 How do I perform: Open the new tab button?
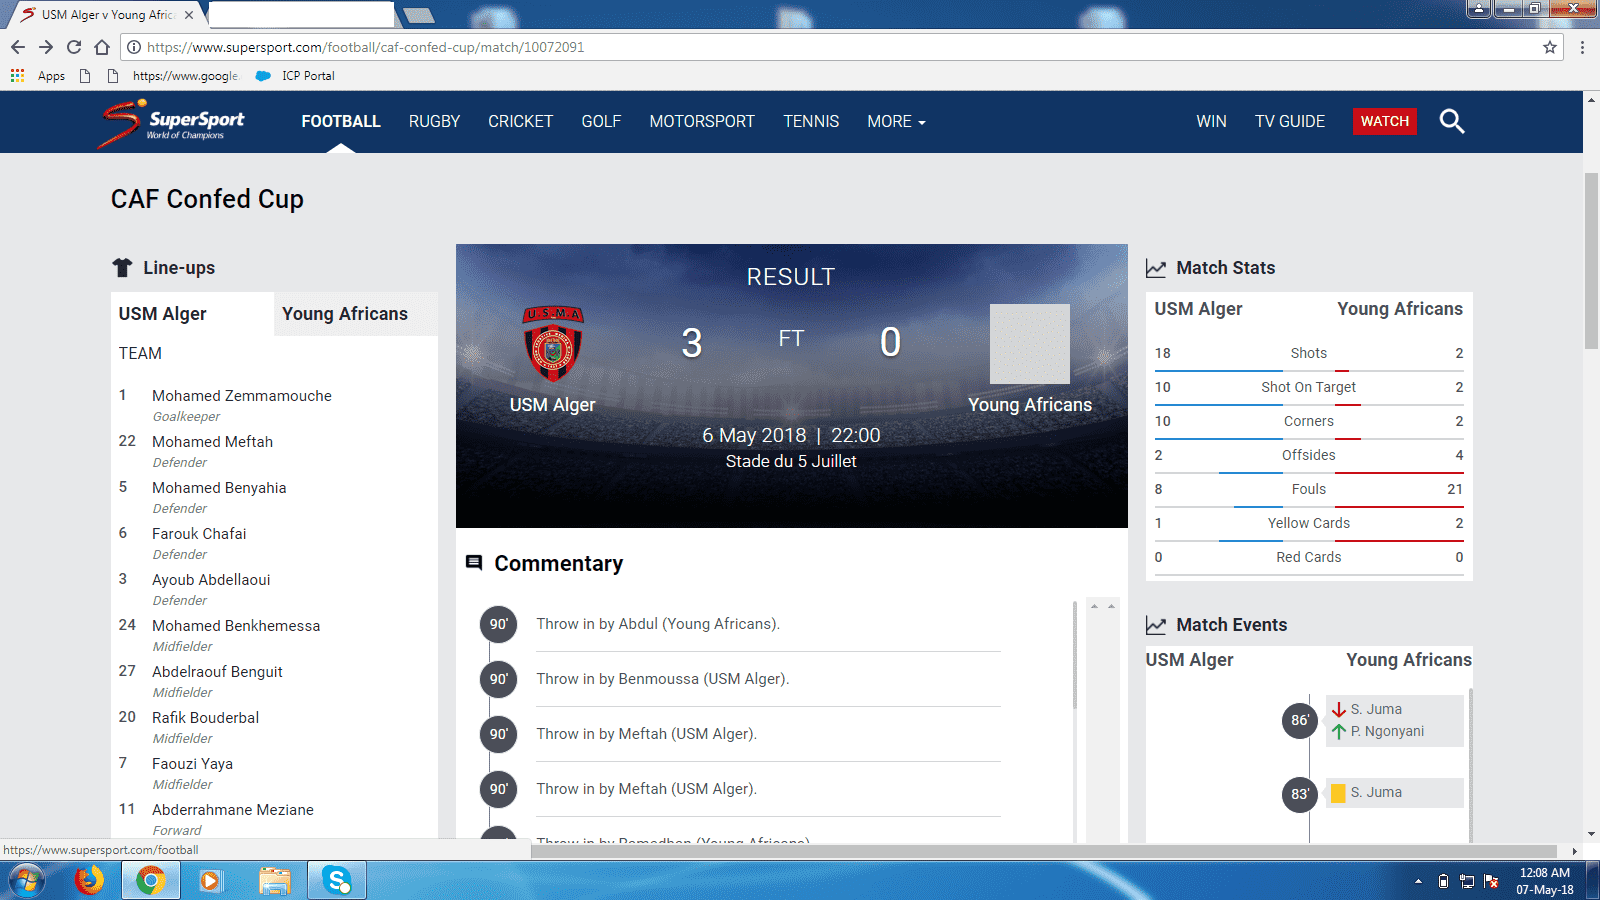[418, 15]
